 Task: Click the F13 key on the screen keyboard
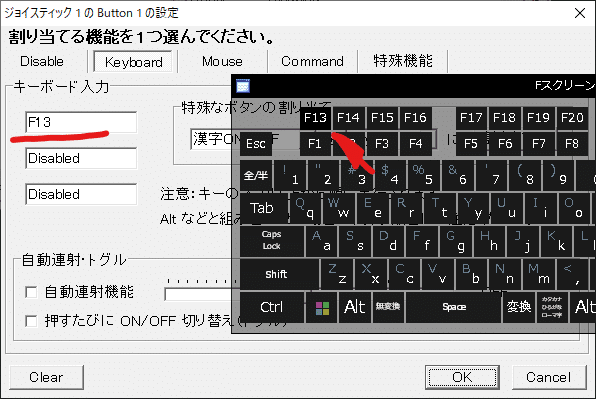coord(315,118)
